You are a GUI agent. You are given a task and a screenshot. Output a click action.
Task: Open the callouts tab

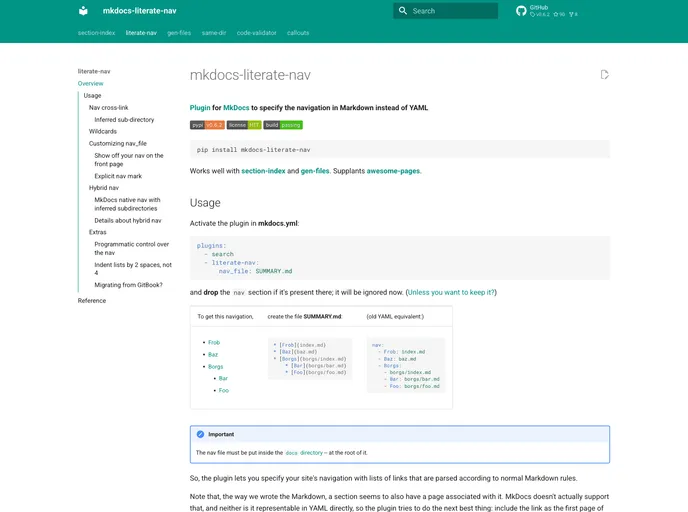[298, 33]
